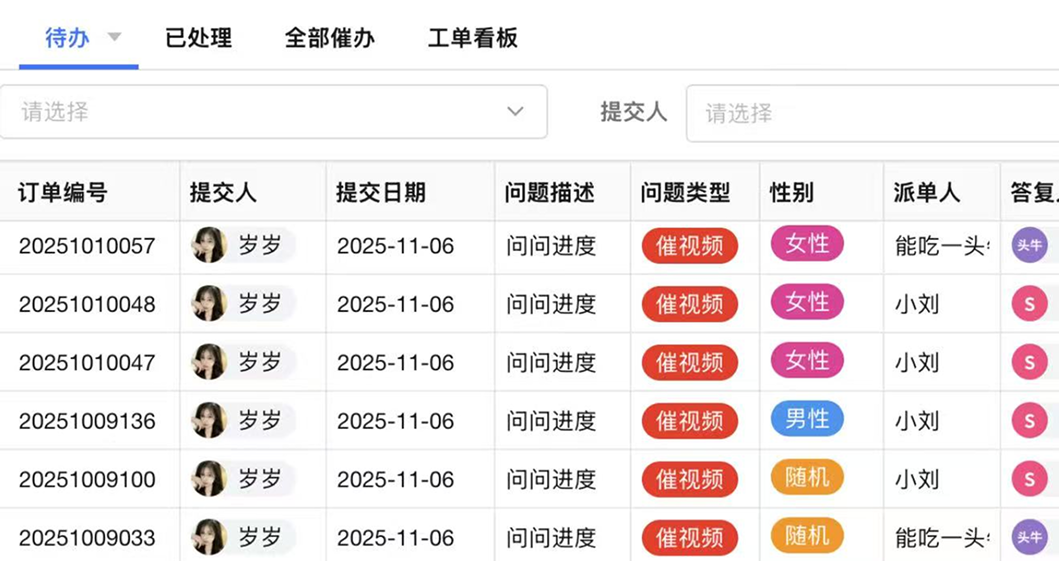Viewport: 1059px width, 561px height.
Task: Click 问问进度 description in row 20251010057
Action: point(551,246)
